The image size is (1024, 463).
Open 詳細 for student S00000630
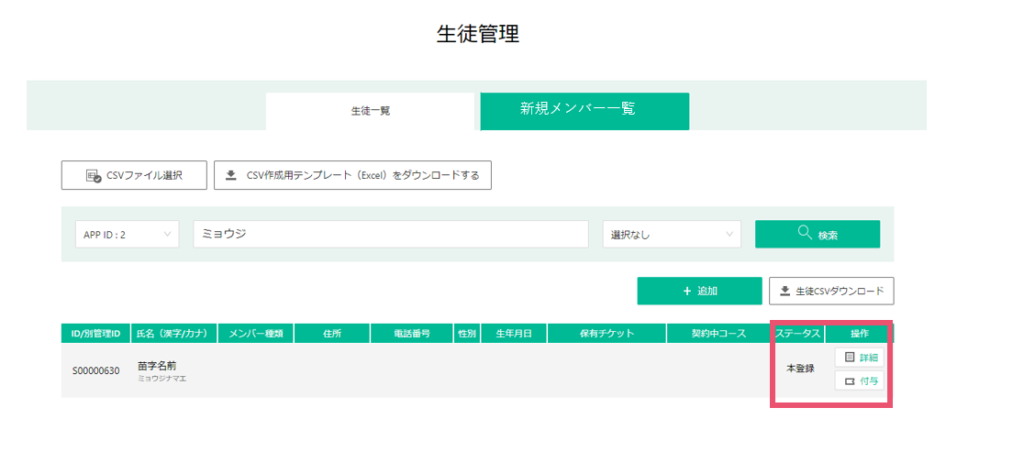coord(859,357)
